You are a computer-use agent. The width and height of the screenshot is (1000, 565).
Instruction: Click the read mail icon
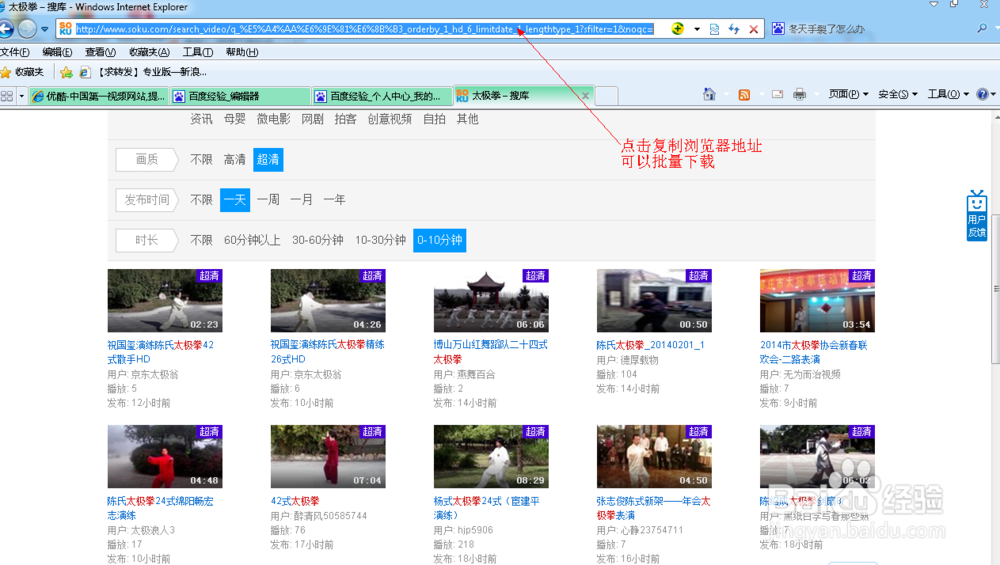tap(777, 94)
